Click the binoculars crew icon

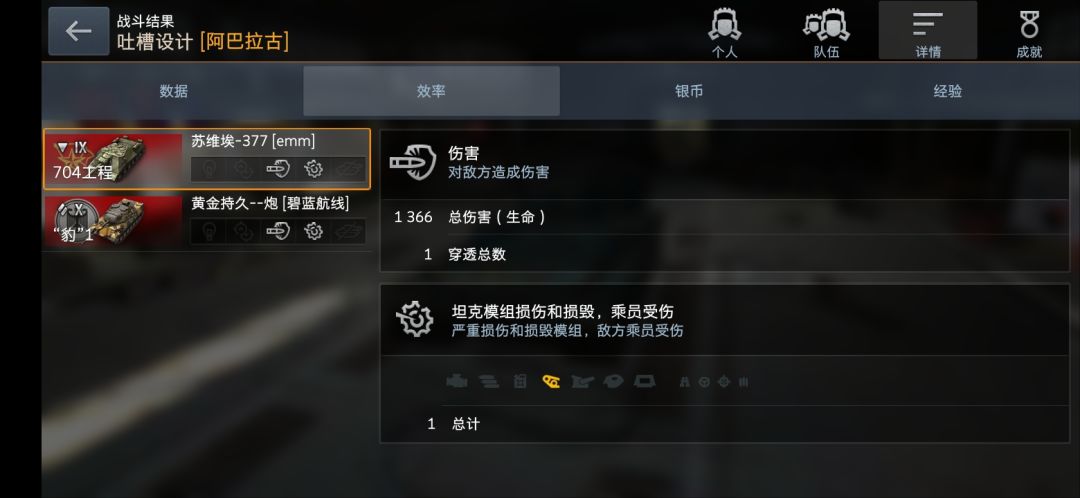coord(684,382)
